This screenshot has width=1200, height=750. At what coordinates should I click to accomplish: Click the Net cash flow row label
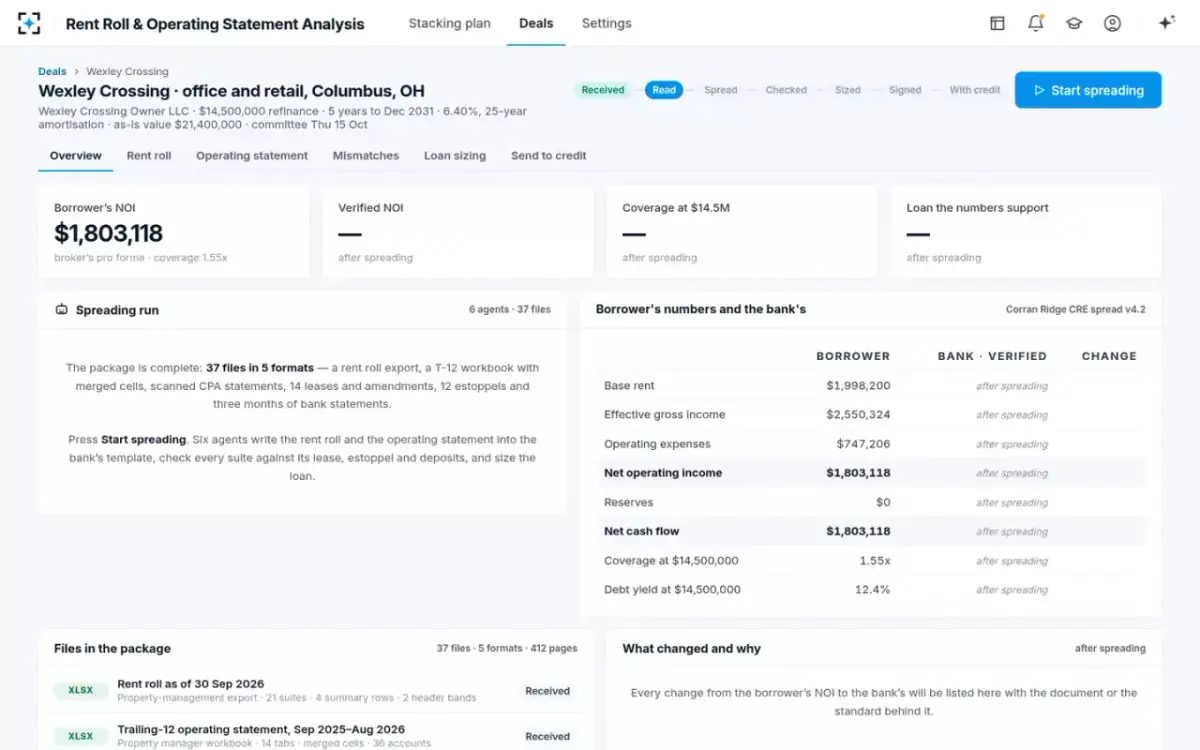click(642, 532)
